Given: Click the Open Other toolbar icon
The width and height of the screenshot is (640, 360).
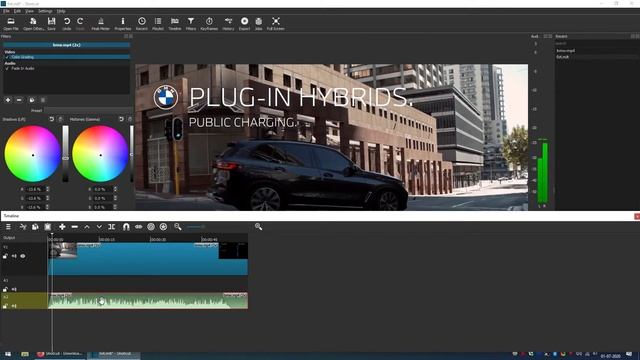Looking at the screenshot, I should click(33, 24).
